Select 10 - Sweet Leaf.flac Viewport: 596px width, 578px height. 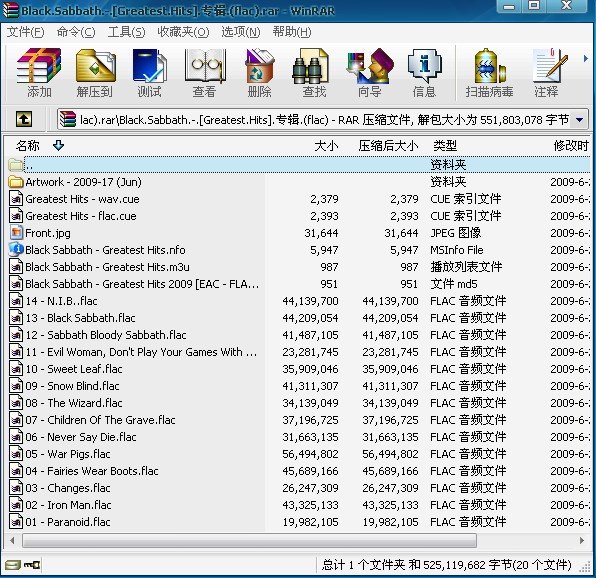(x=74, y=369)
